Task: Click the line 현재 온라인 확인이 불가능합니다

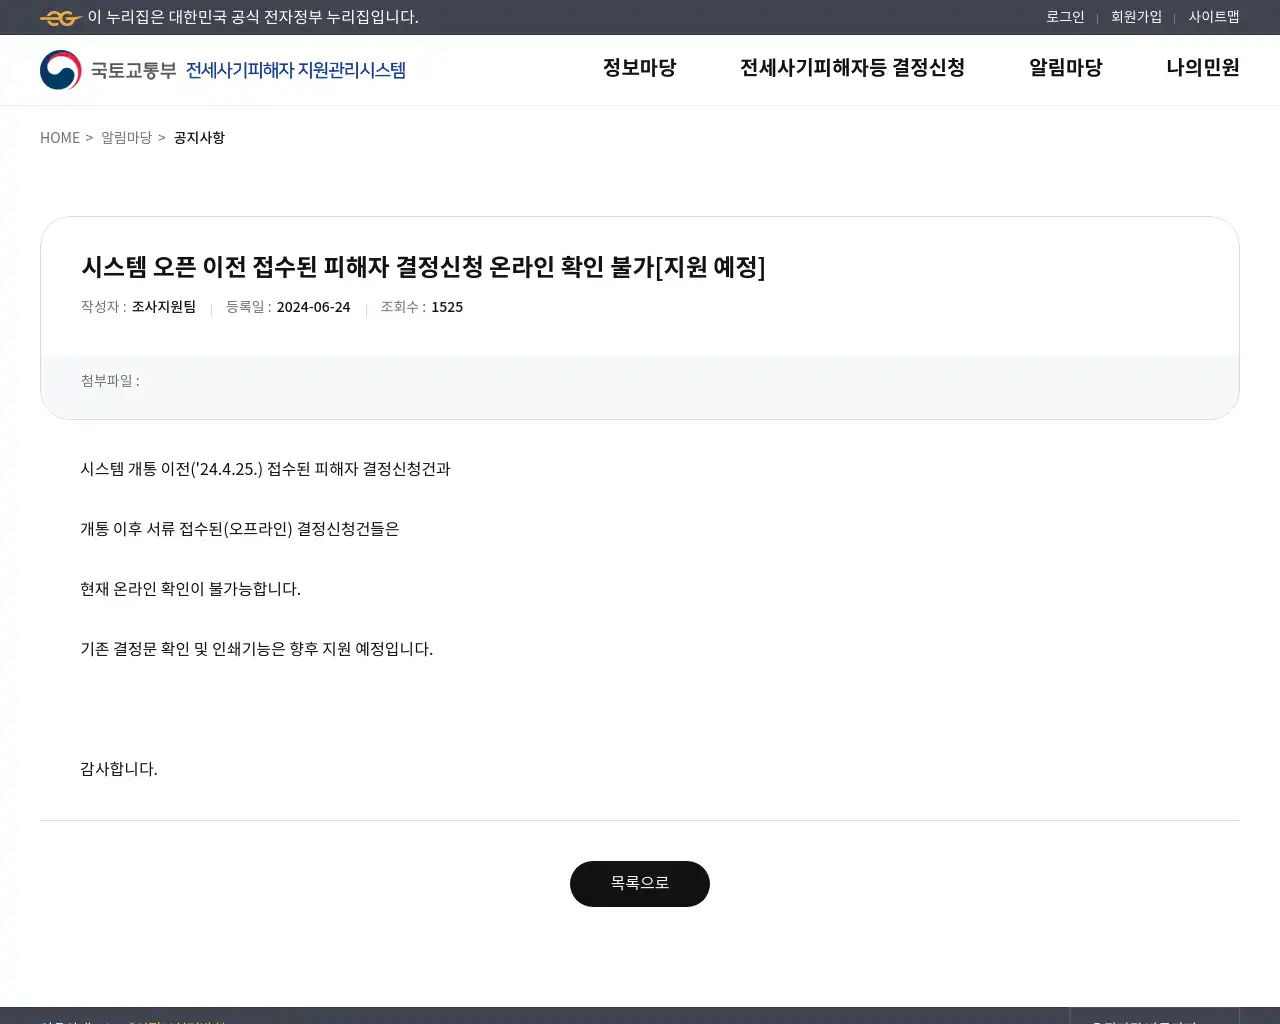Action: pyautogui.click(x=190, y=589)
